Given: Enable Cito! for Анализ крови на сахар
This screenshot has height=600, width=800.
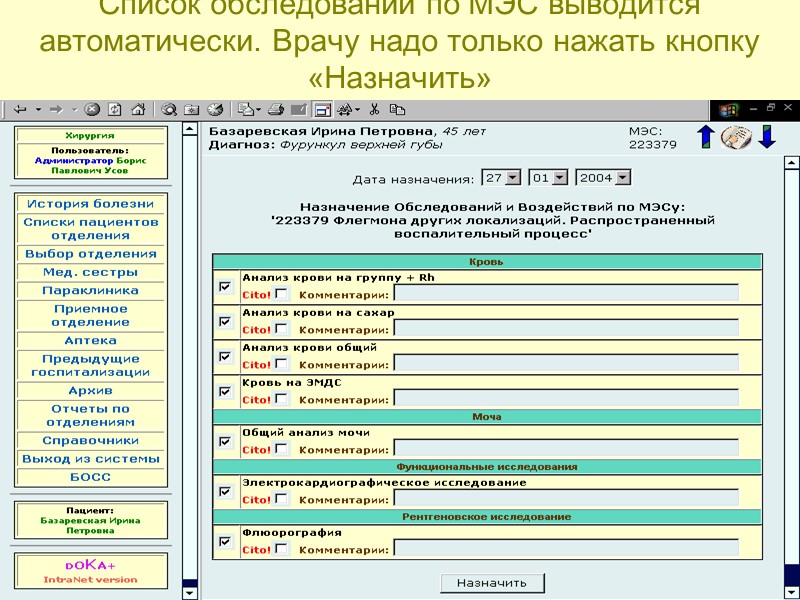Looking at the screenshot, I should click(x=281, y=329).
